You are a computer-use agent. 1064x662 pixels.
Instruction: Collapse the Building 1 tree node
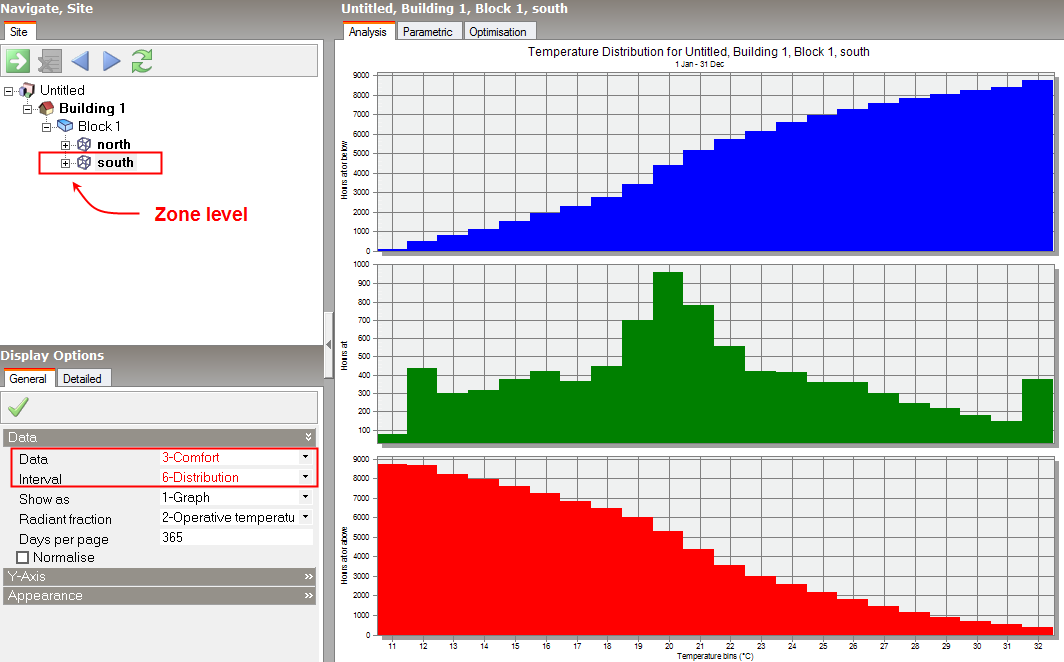point(28,109)
